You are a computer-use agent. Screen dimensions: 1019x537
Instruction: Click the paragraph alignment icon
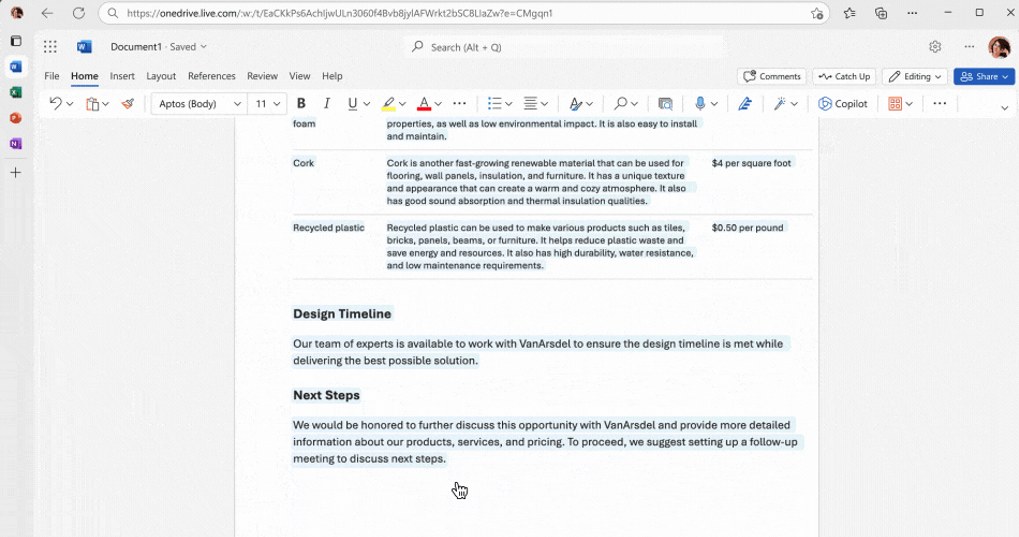[530, 103]
